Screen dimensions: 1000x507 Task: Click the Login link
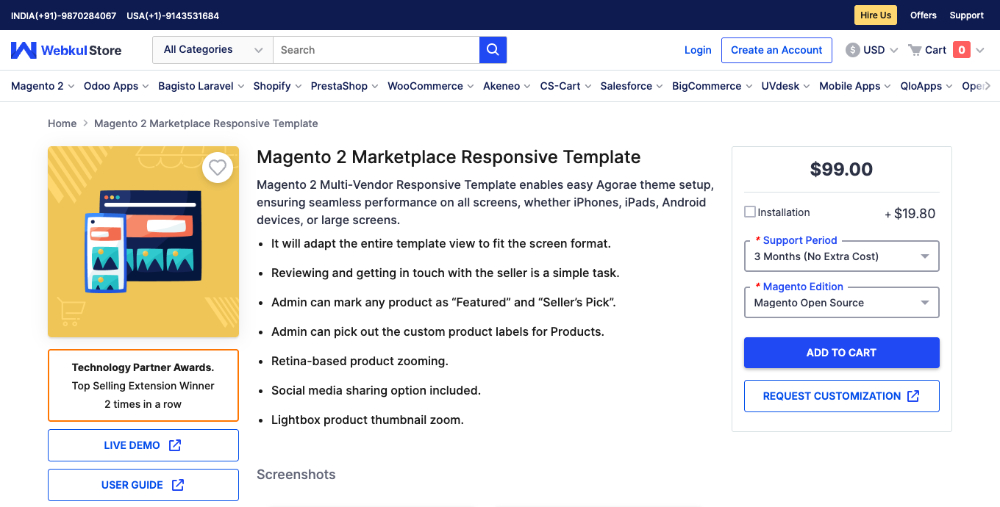(x=698, y=50)
